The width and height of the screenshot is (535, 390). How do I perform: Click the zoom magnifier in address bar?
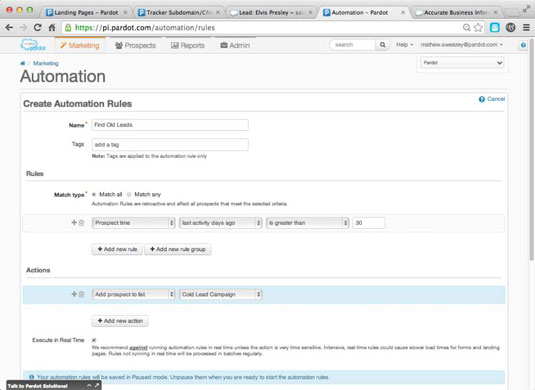coord(466,28)
